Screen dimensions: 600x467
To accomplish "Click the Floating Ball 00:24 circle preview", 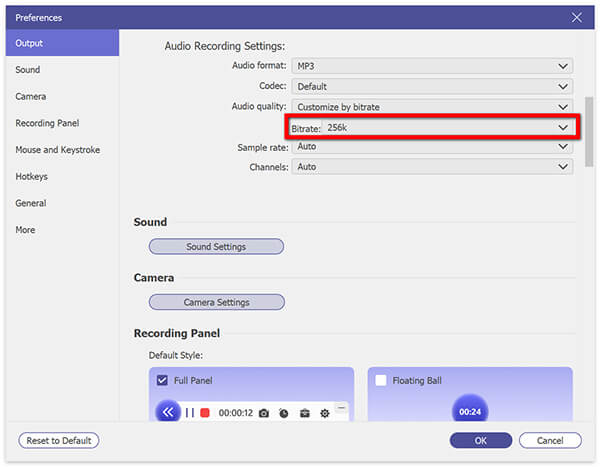I will 470,409.
